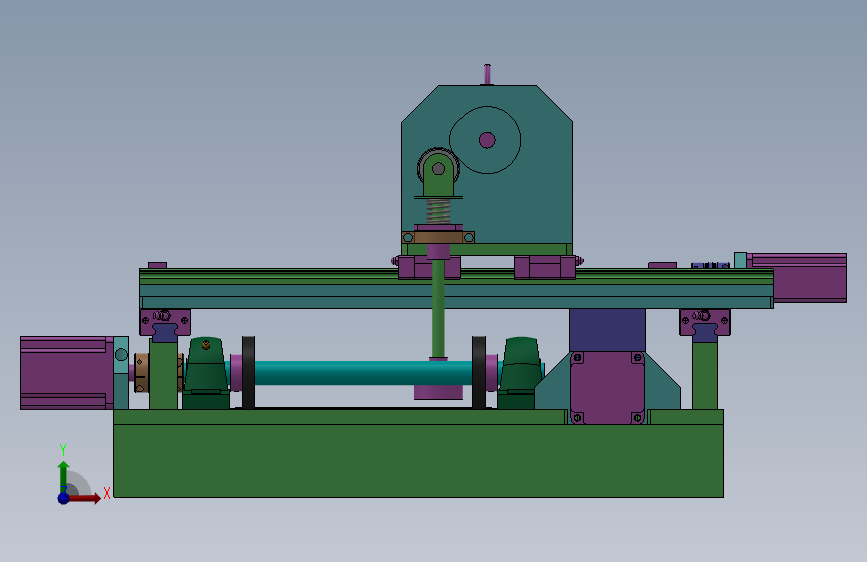
Task: Select the right green support column
Action: coord(705,376)
